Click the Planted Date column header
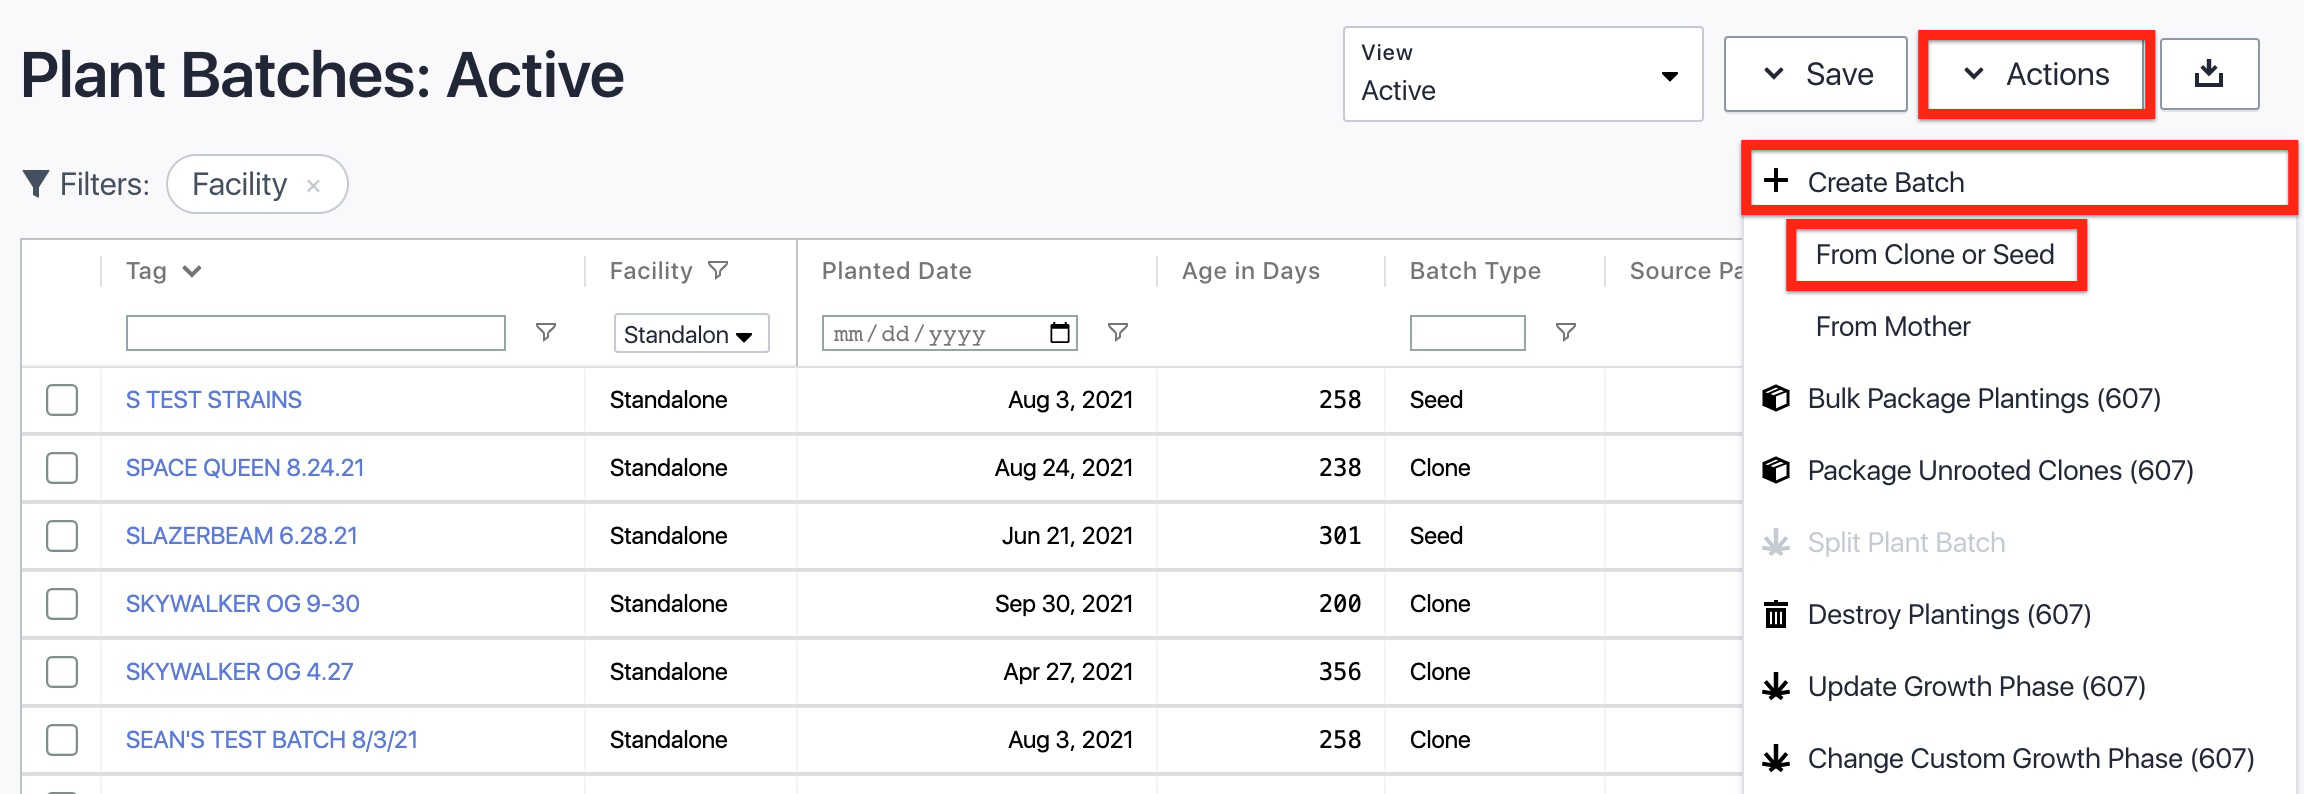Image resolution: width=2308 pixels, height=794 pixels. [896, 271]
